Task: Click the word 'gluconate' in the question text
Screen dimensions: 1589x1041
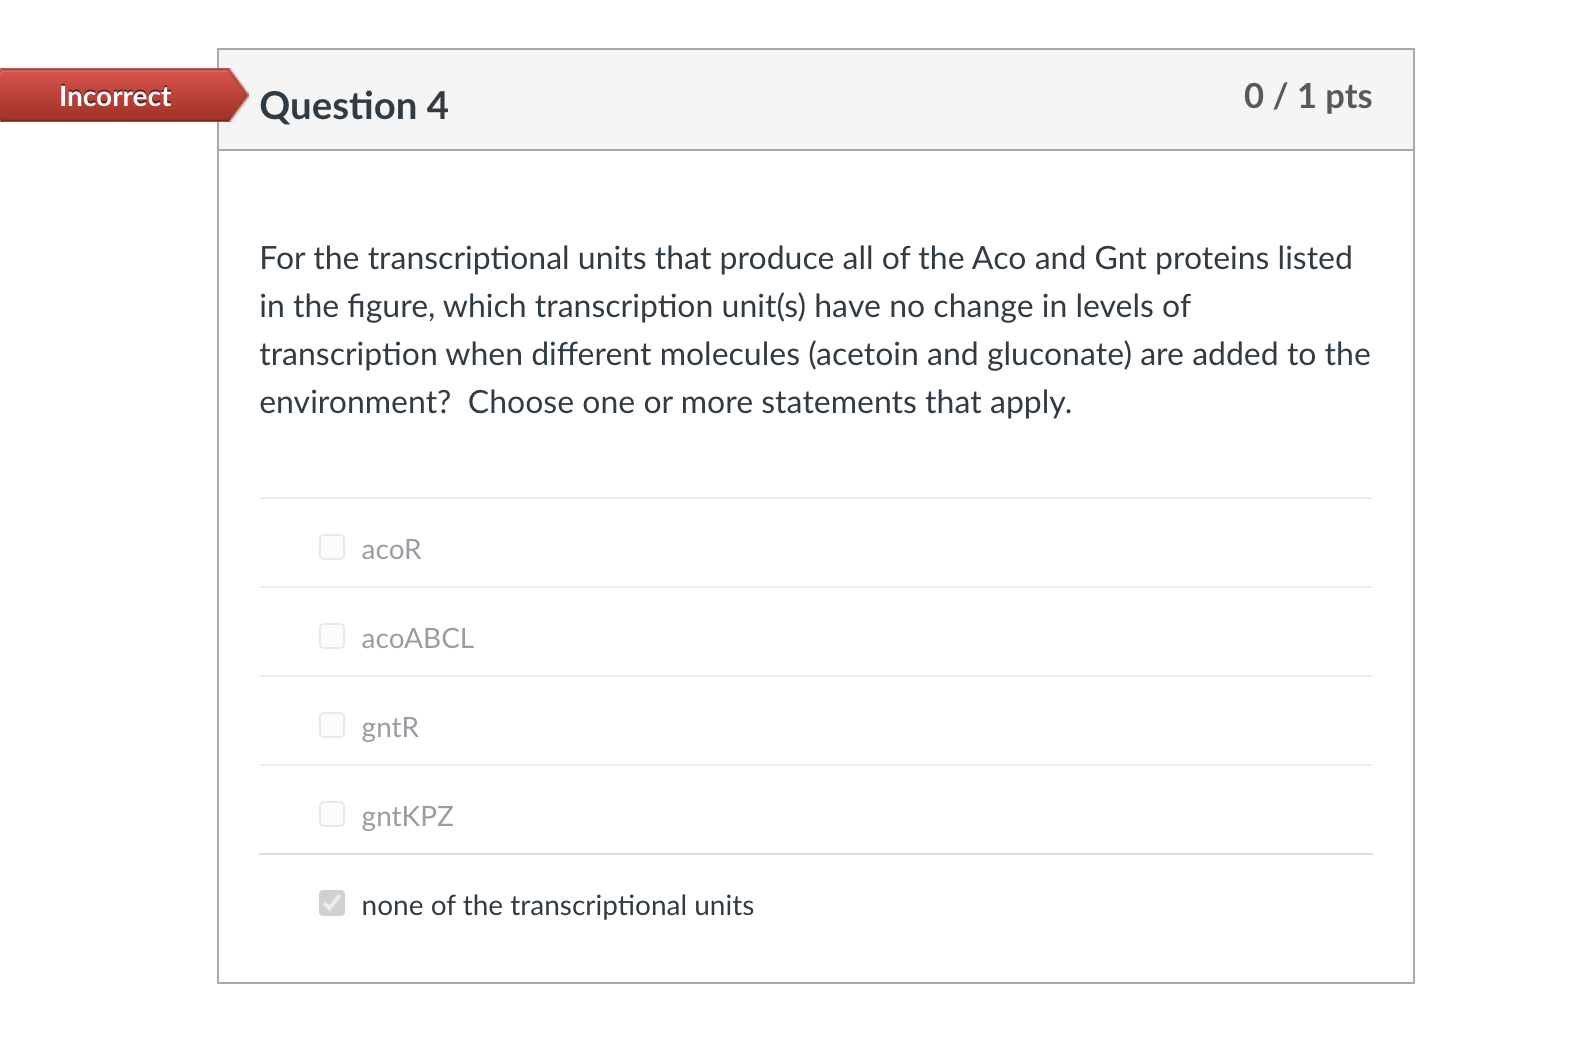Action: (x=1053, y=354)
